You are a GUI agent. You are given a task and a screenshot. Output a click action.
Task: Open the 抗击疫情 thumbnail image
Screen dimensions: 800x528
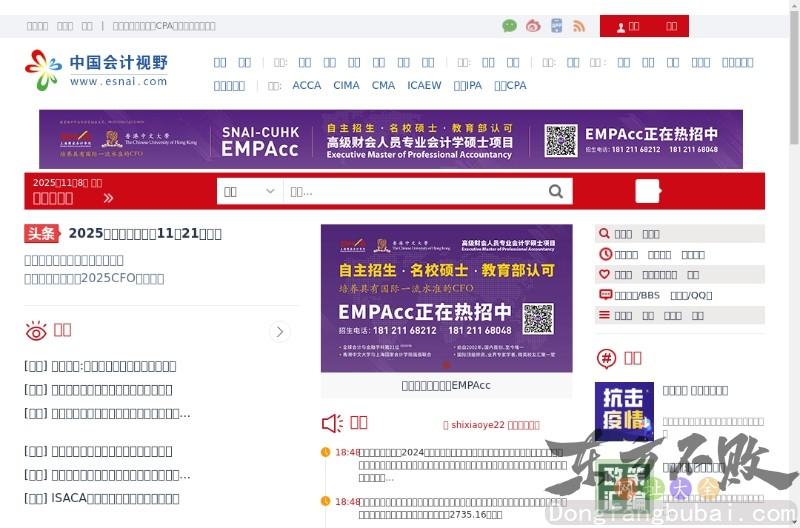point(624,412)
